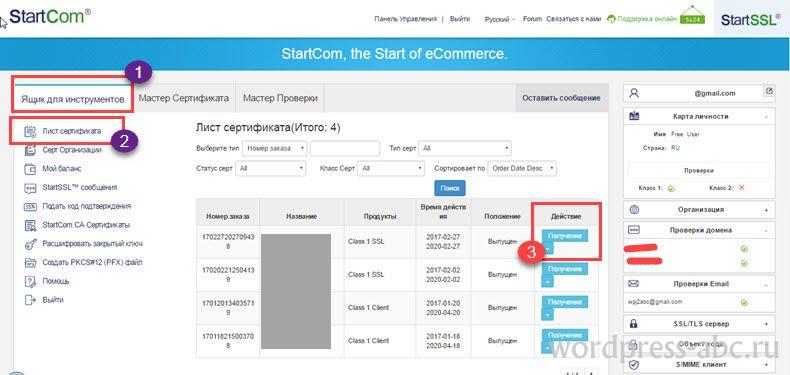790x375 pixels.
Task: Click the Поиск search button
Action: (x=450, y=188)
